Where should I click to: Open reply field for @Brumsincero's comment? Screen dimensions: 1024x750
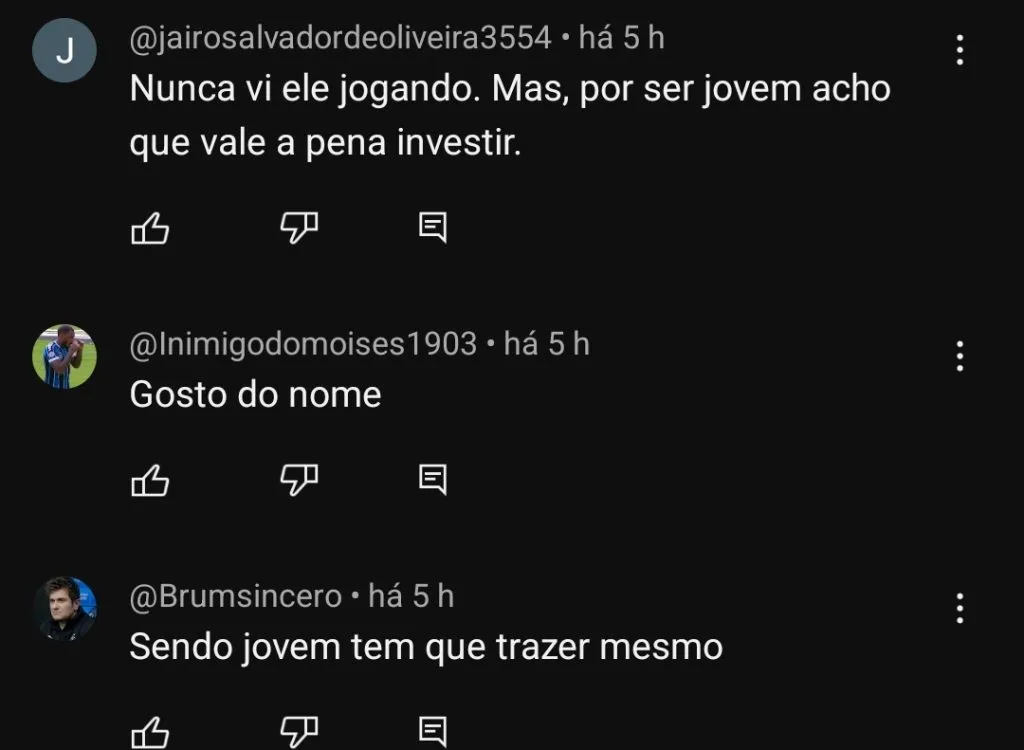coord(430,732)
